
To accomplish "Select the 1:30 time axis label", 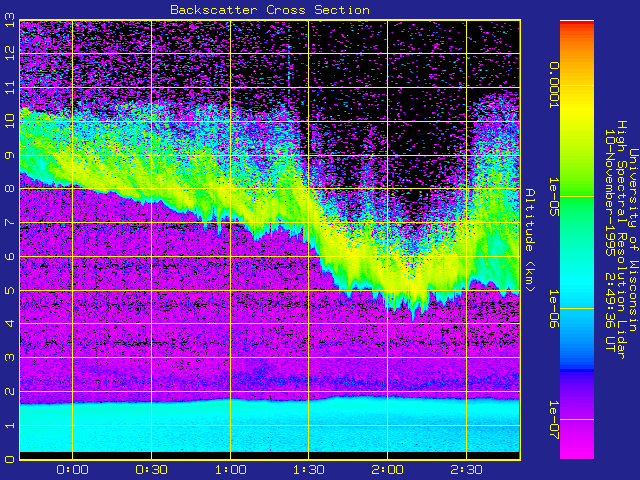I will pyautogui.click(x=309, y=470).
